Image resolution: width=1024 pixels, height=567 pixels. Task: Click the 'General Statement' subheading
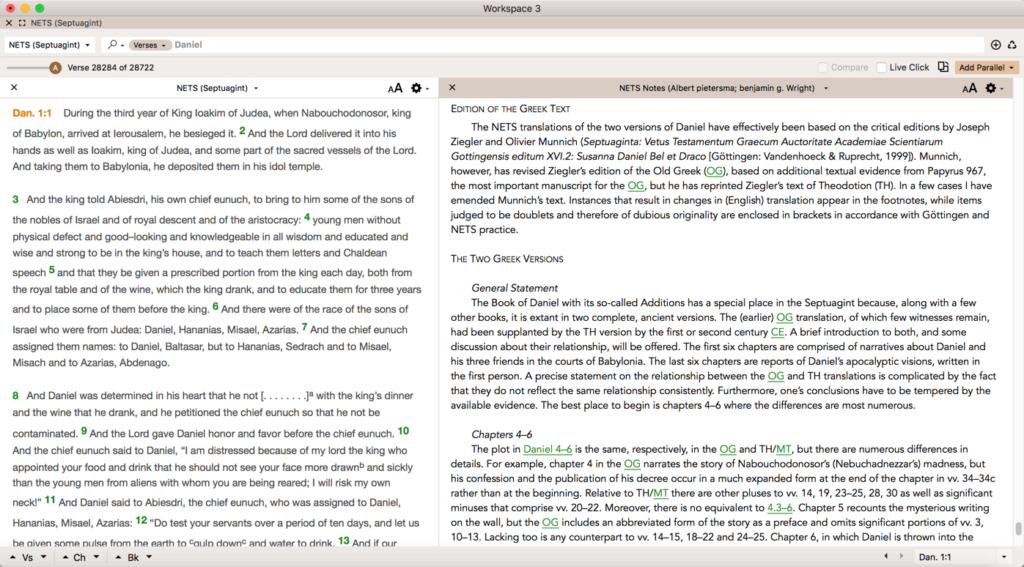(x=515, y=287)
